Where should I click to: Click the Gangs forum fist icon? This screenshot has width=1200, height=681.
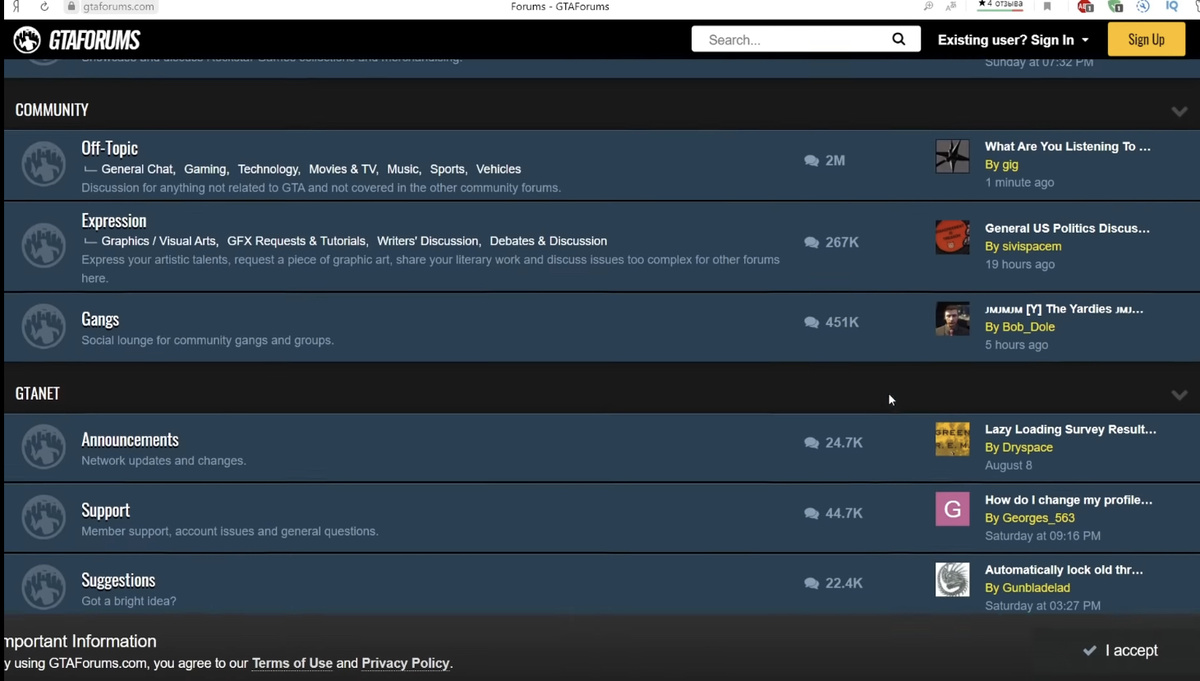pyautogui.click(x=43, y=326)
